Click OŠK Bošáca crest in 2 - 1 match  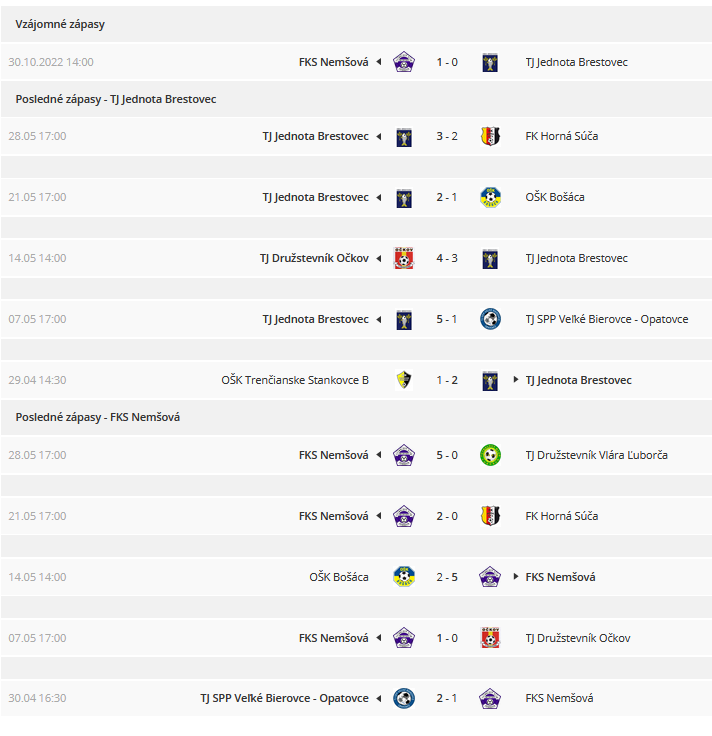coord(490,197)
